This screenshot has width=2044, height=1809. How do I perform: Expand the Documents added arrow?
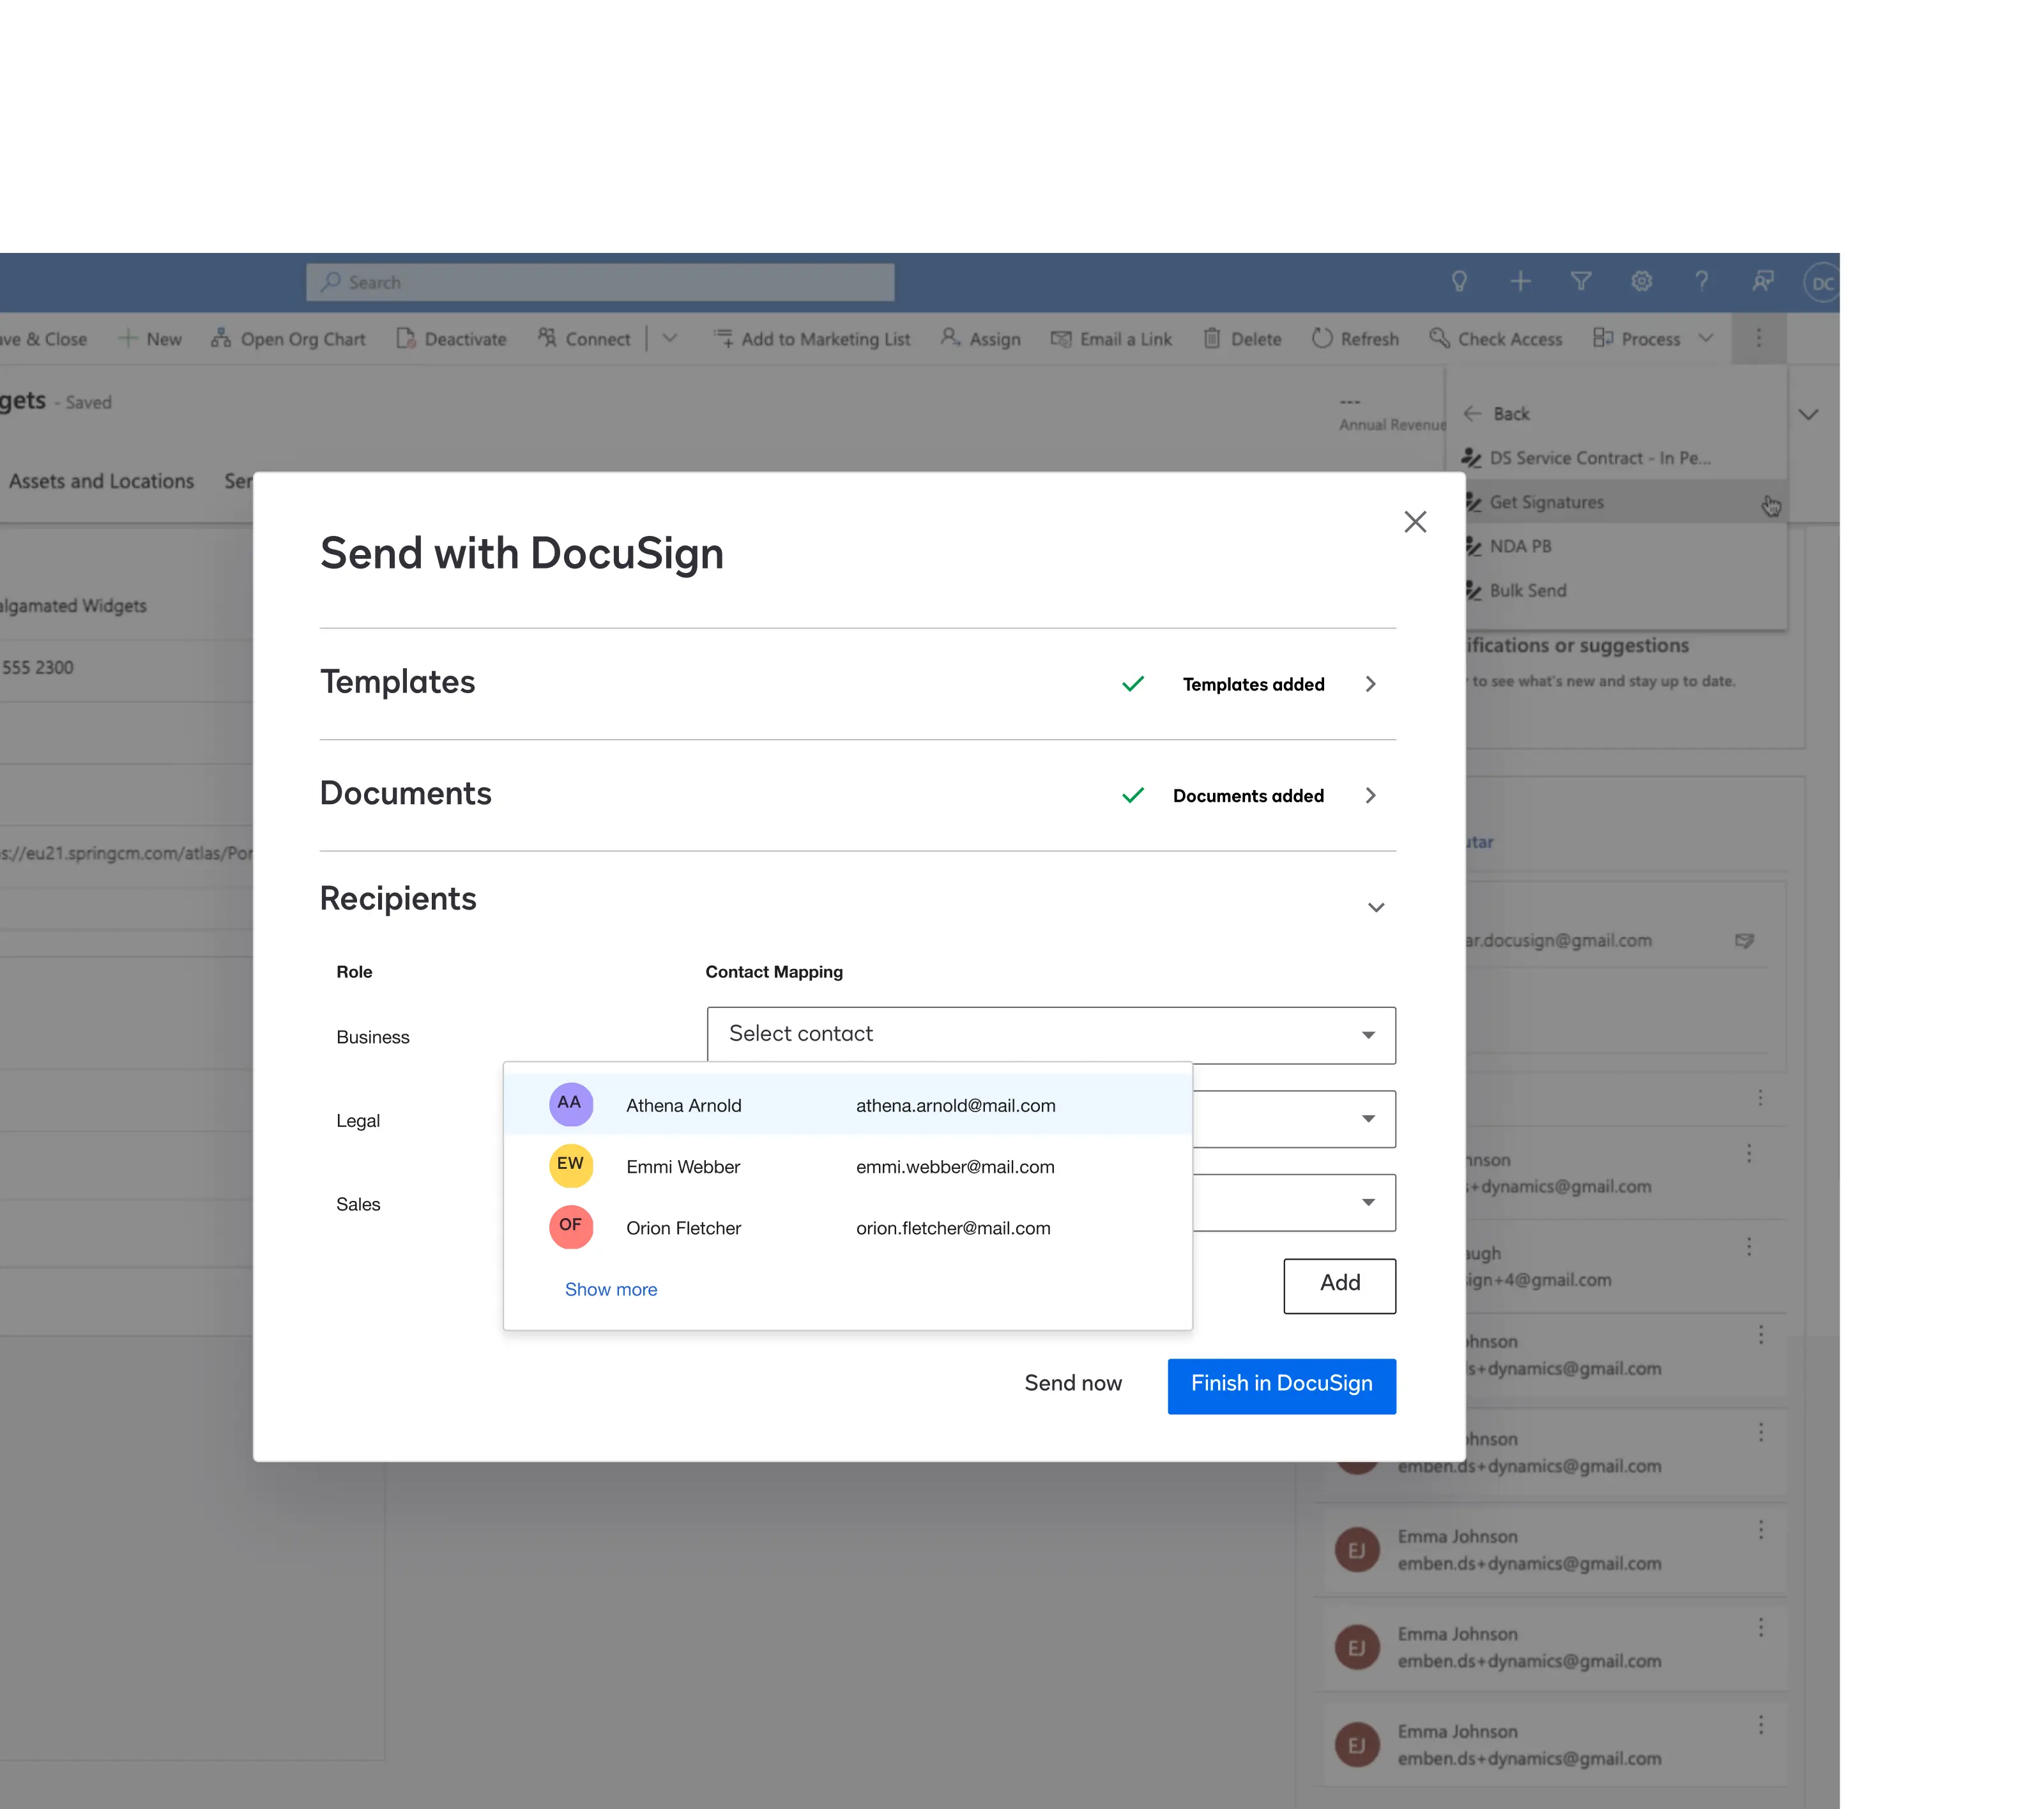[x=1370, y=796]
